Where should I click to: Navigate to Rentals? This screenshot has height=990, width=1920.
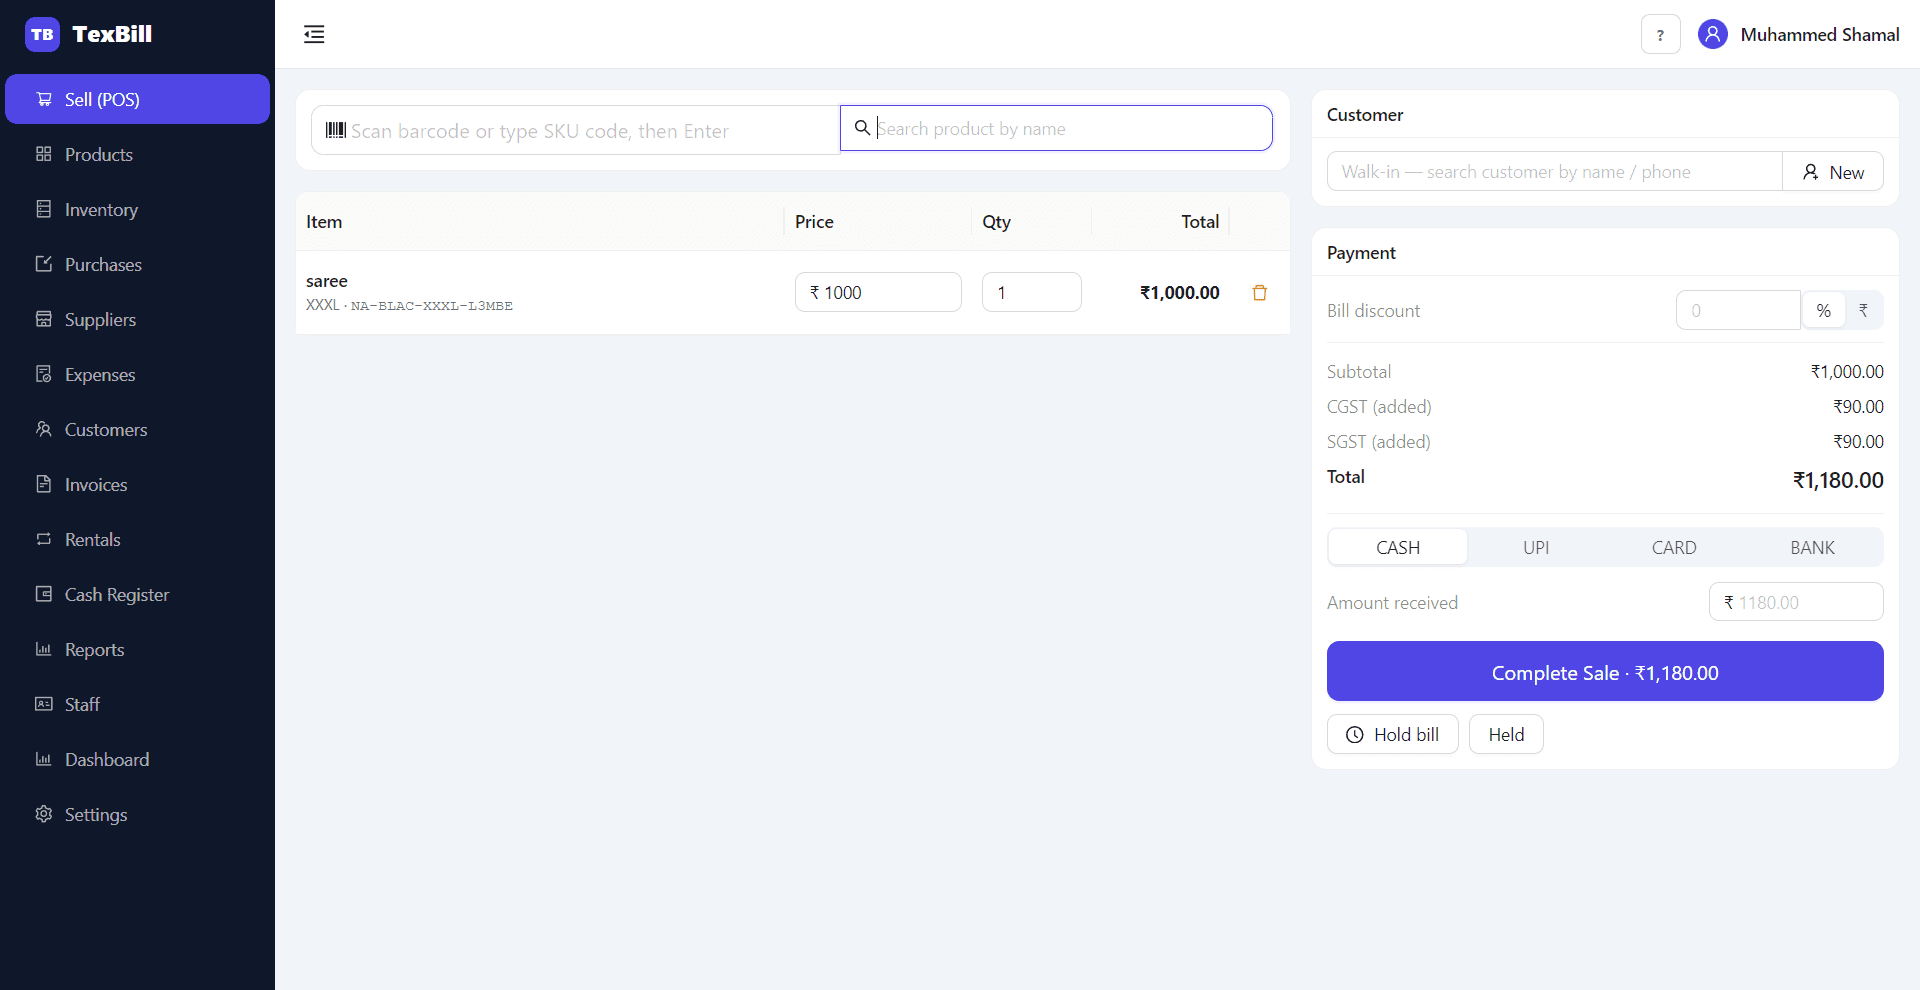point(137,539)
